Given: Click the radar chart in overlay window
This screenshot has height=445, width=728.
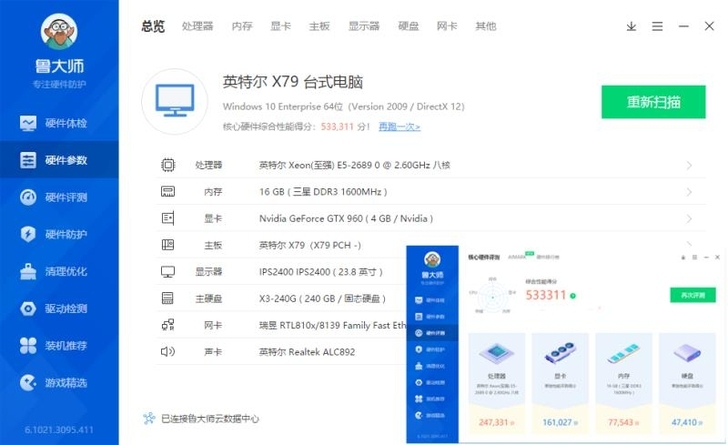Looking at the screenshot, I should (x=493, y=296).
